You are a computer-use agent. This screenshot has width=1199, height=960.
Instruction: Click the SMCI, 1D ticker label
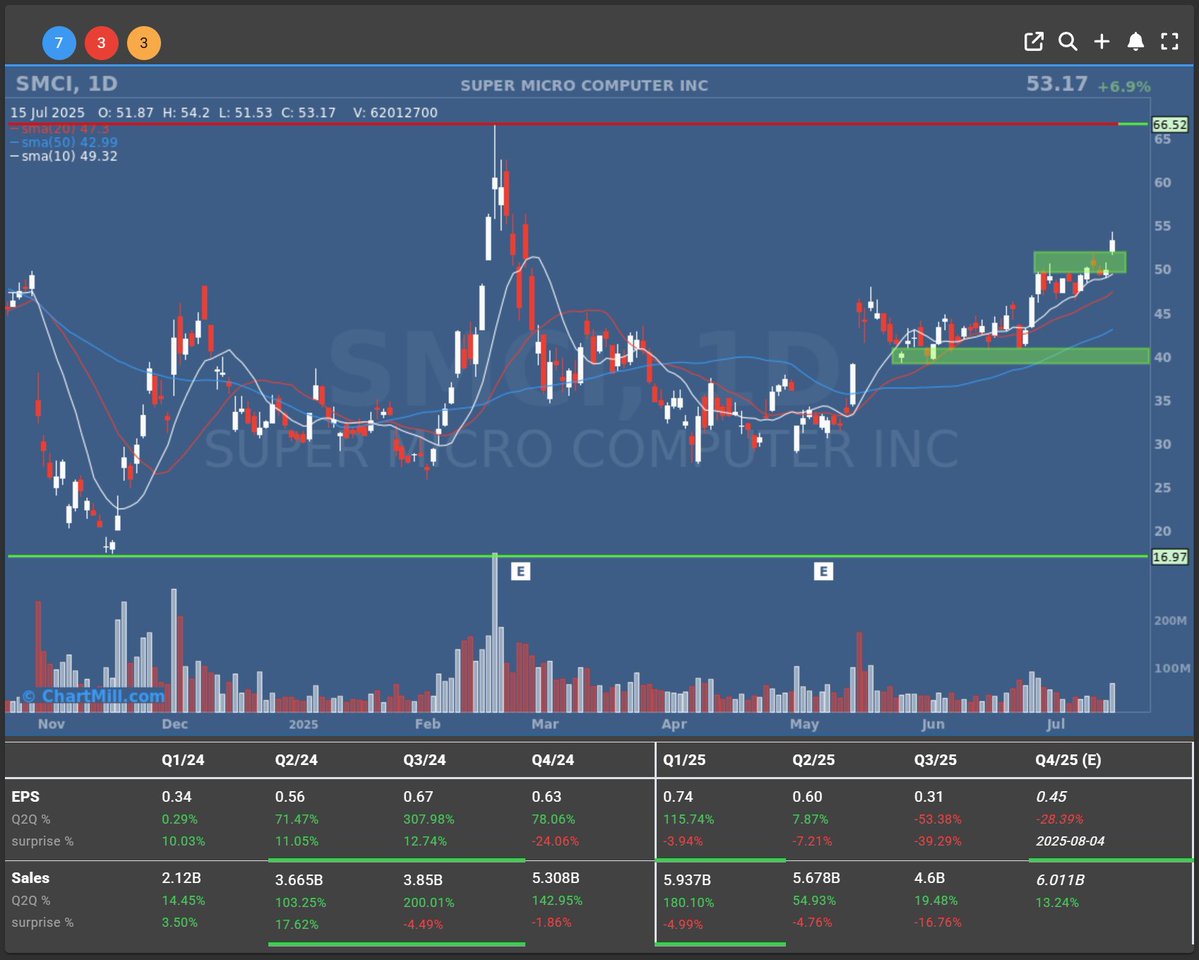click(67, 83)
